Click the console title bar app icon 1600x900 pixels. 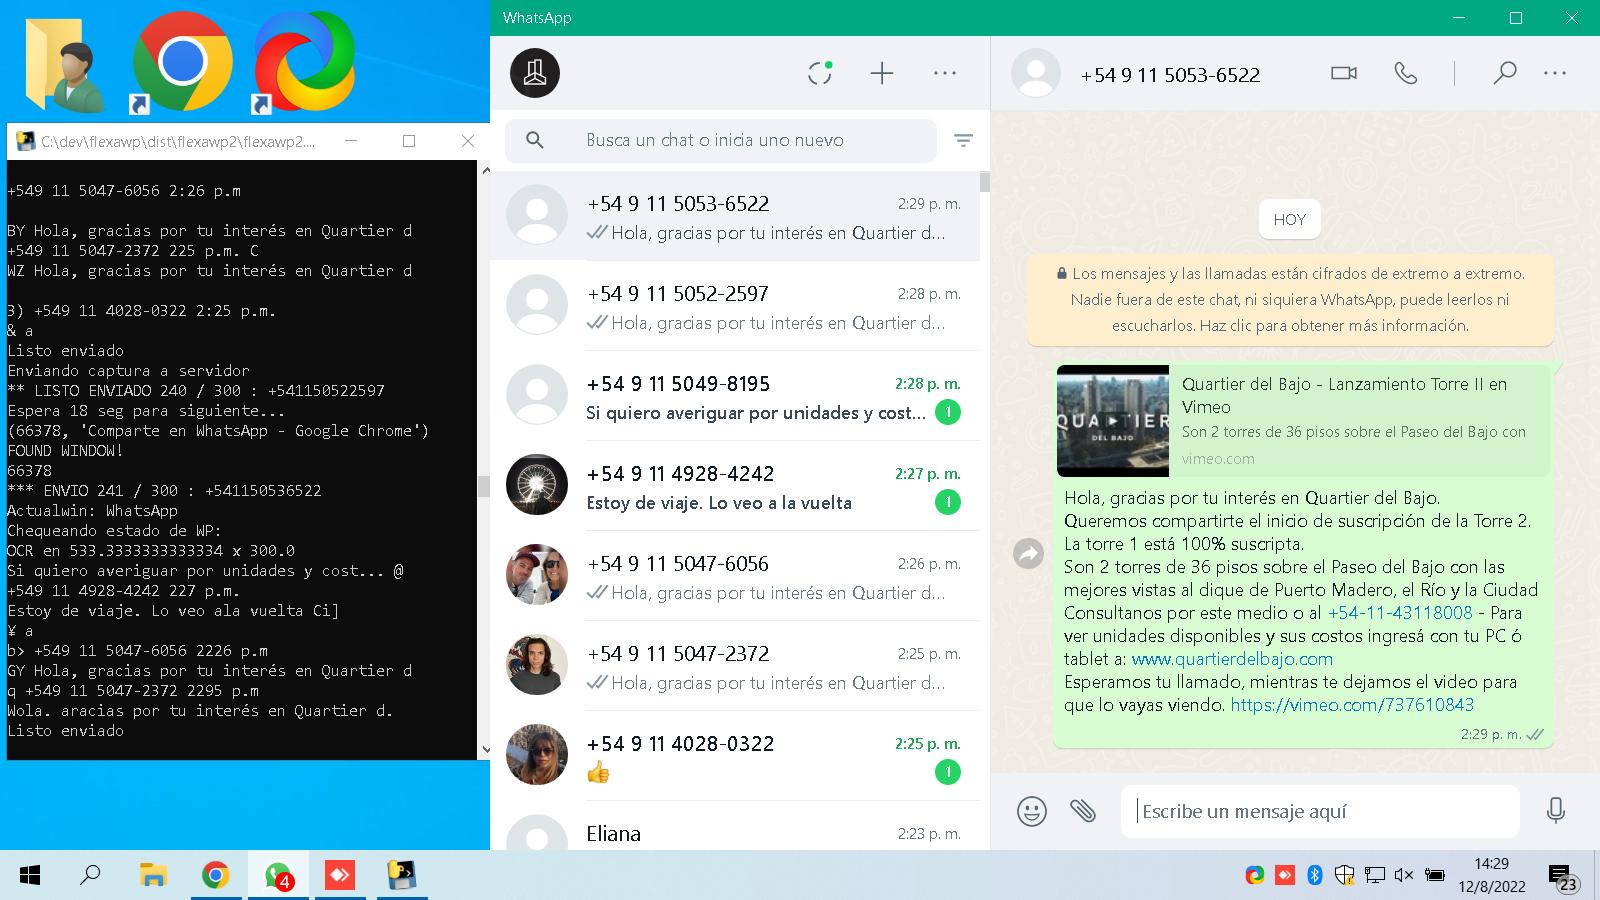tap(26, 141)
